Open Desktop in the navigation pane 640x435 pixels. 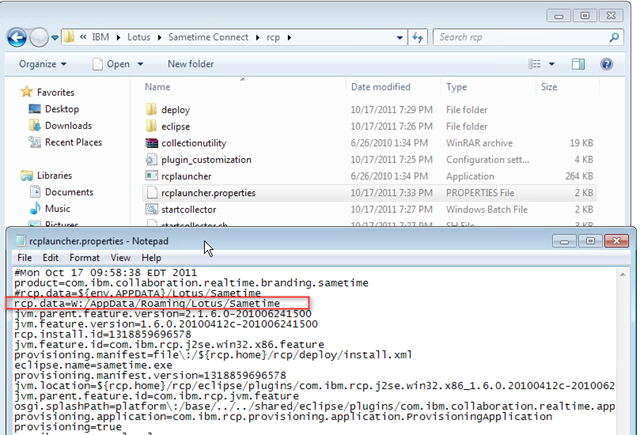(62, 109)
